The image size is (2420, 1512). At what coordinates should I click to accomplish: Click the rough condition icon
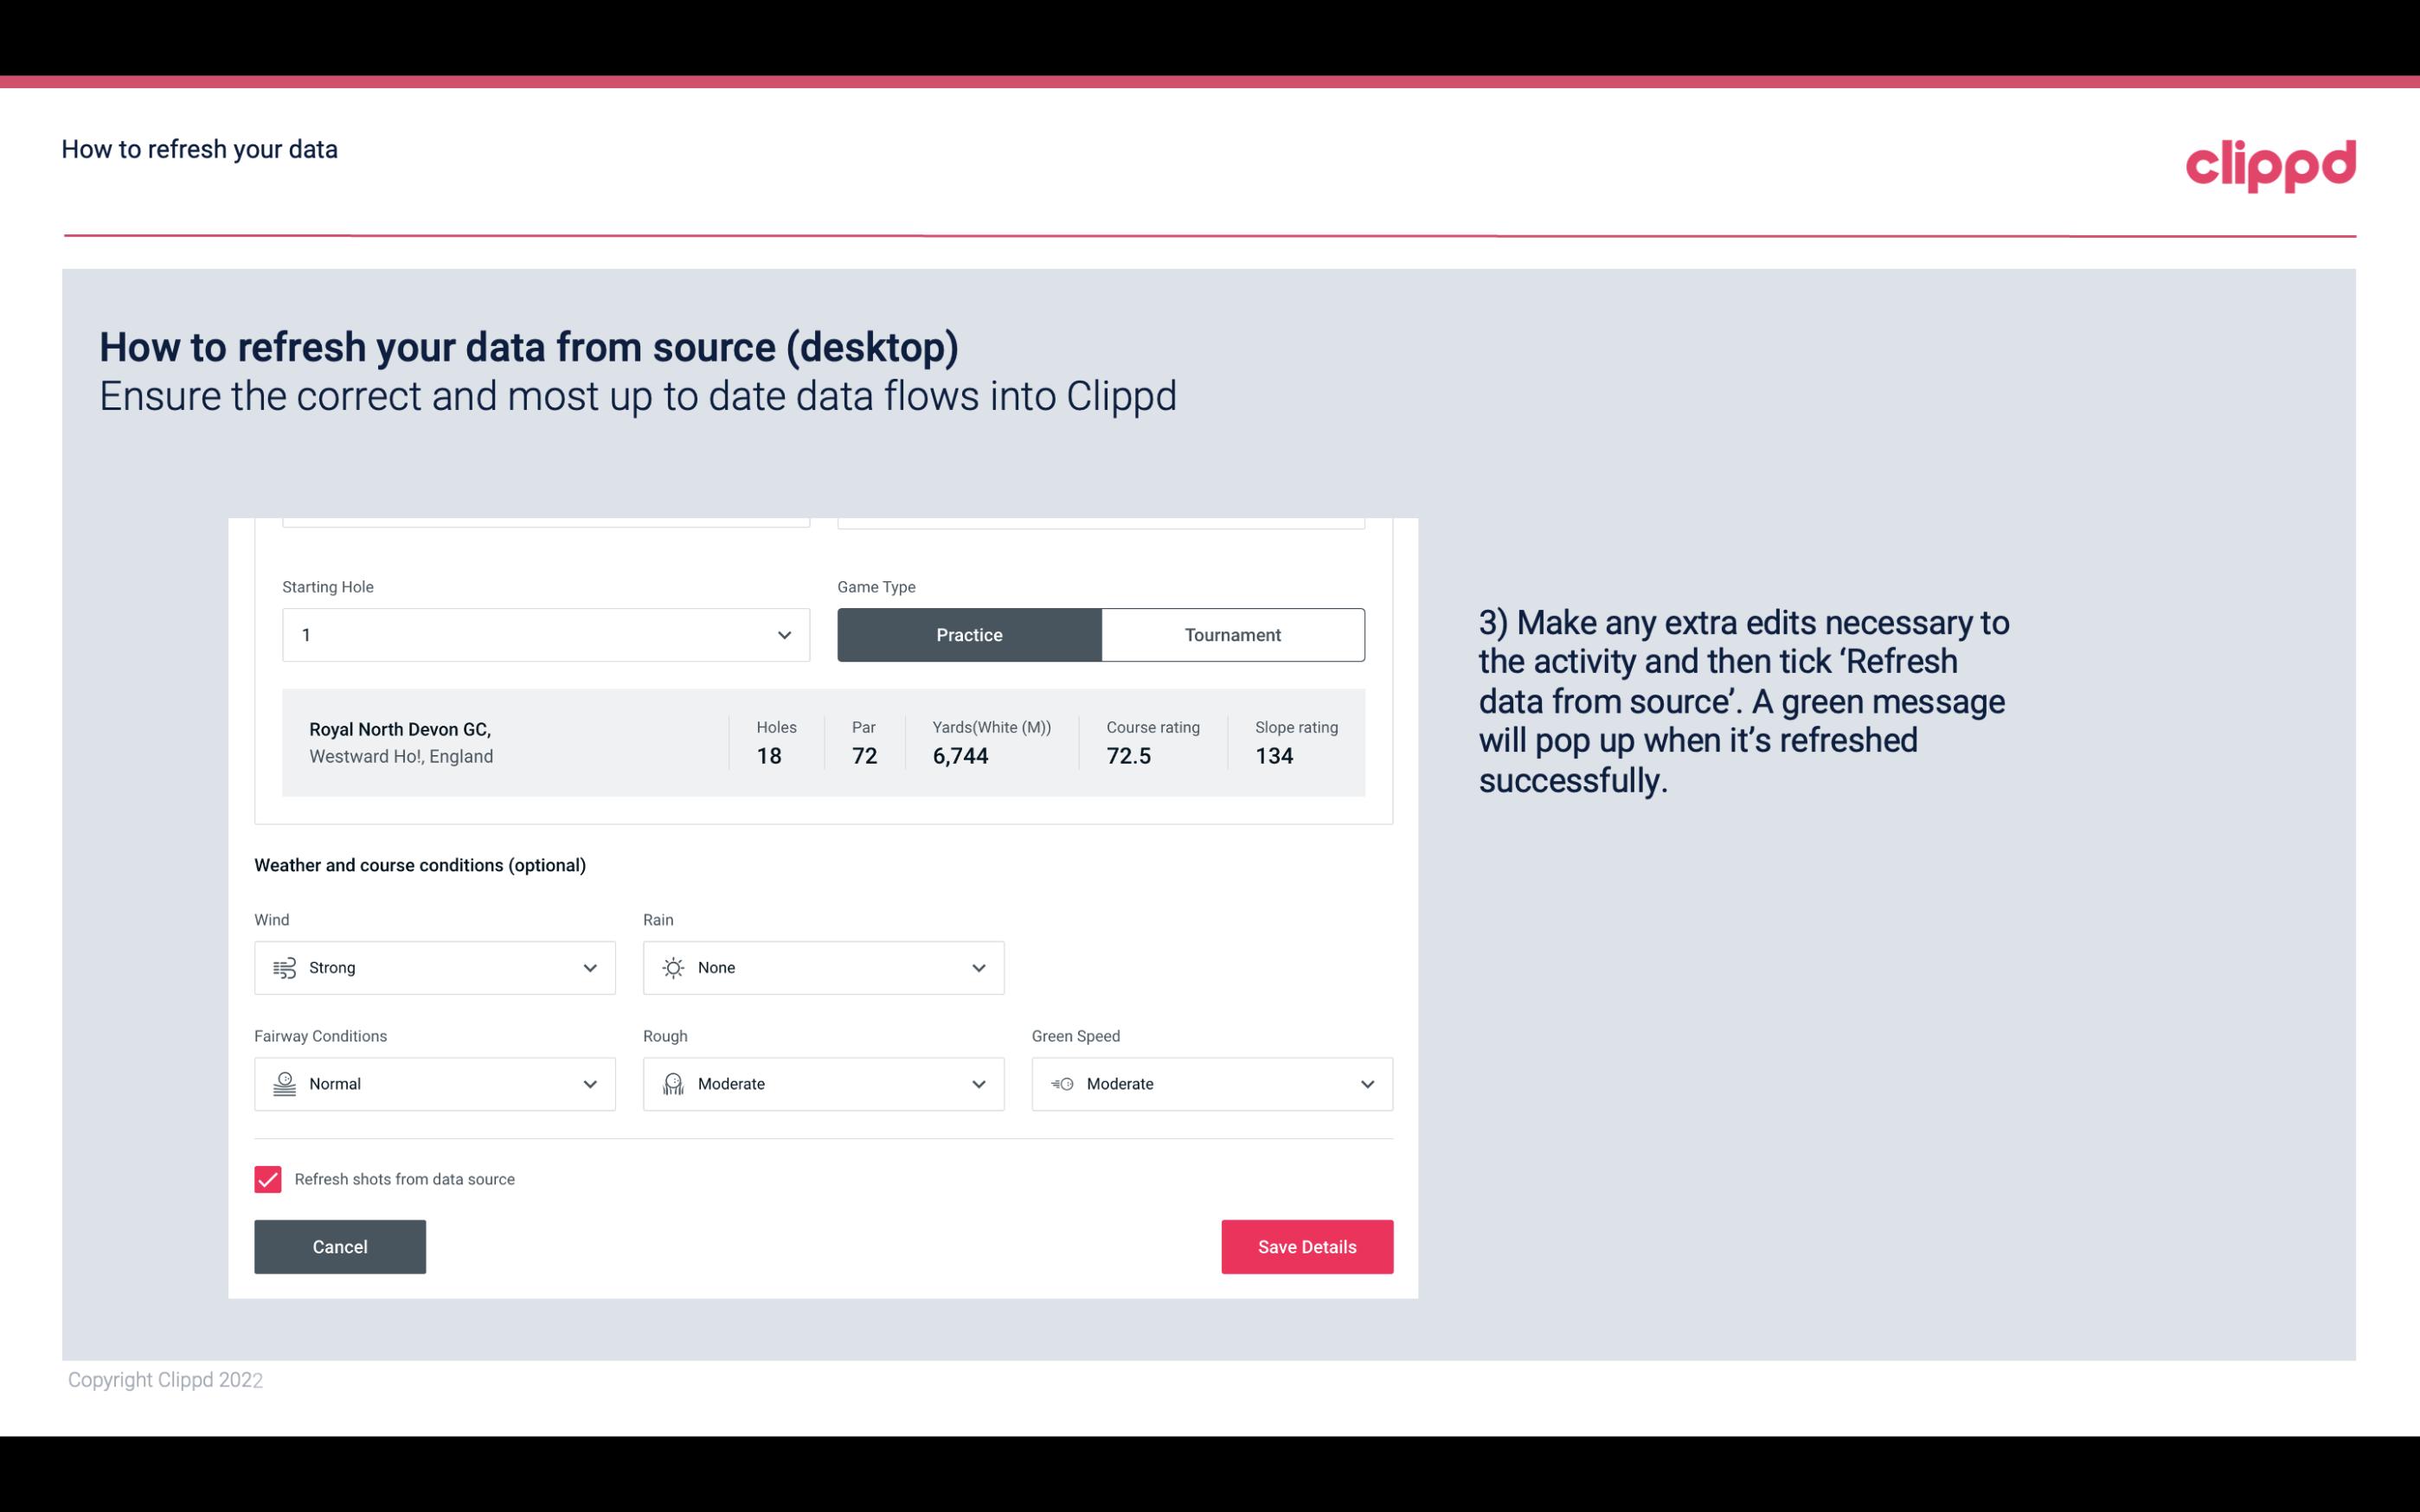(x=672, y=1084)
